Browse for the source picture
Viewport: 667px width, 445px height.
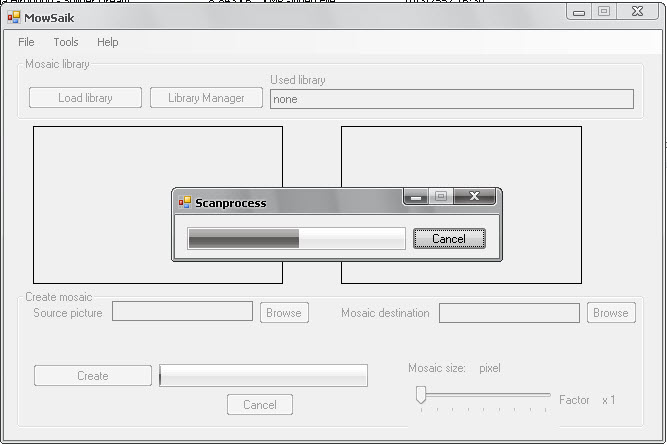[284, 313]
